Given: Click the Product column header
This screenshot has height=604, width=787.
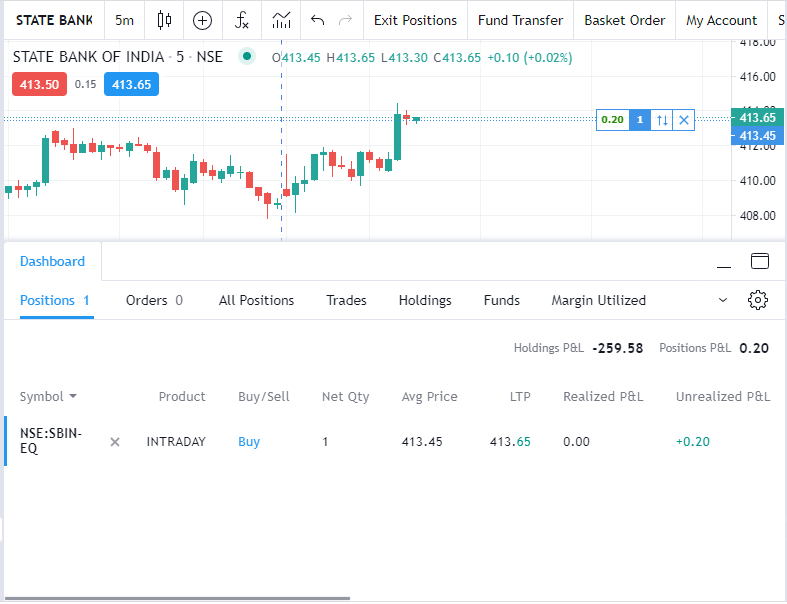Looking at the screenshot, I should tap(182, 397).
